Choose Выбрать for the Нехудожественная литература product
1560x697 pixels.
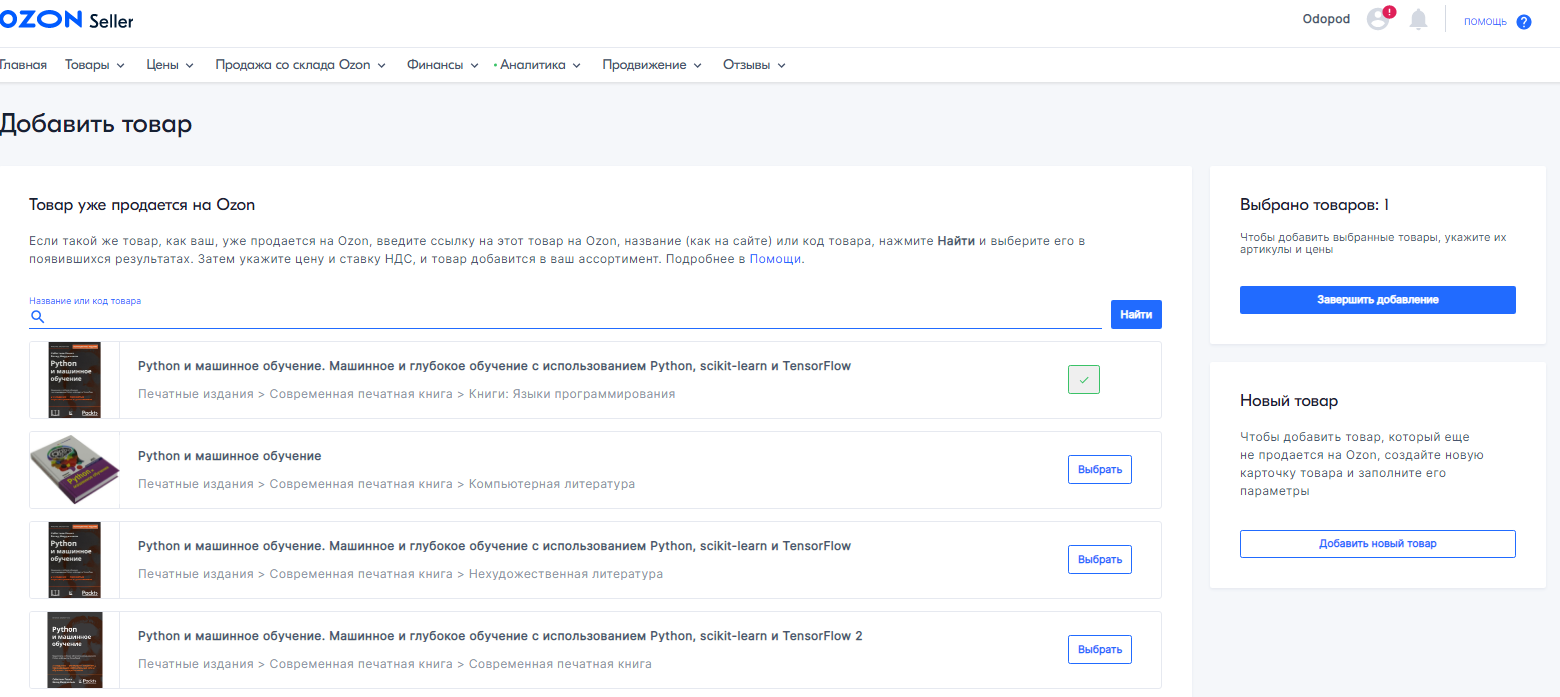(1100, 560)
